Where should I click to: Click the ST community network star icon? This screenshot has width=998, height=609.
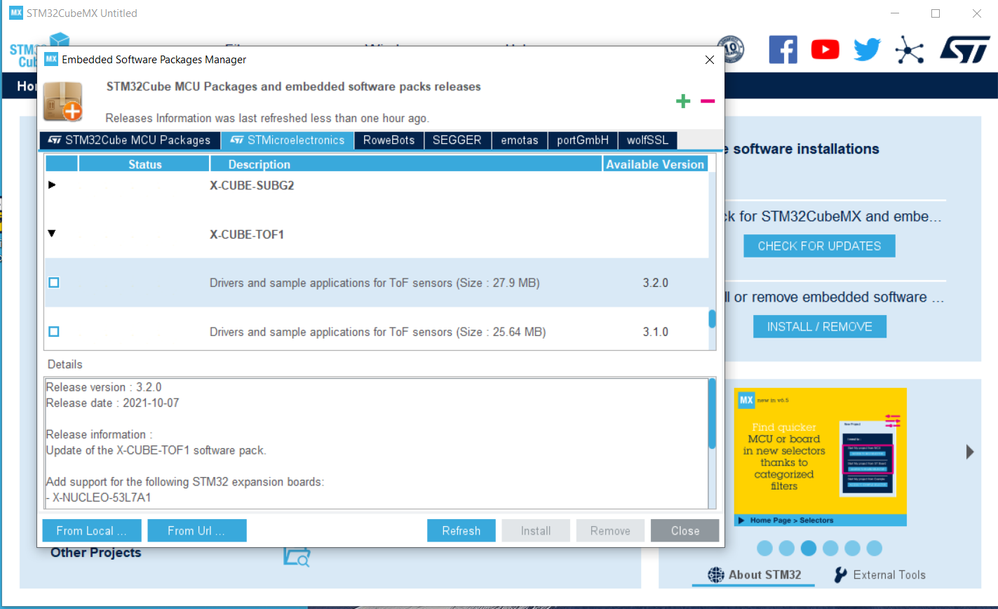click(910, 50)
